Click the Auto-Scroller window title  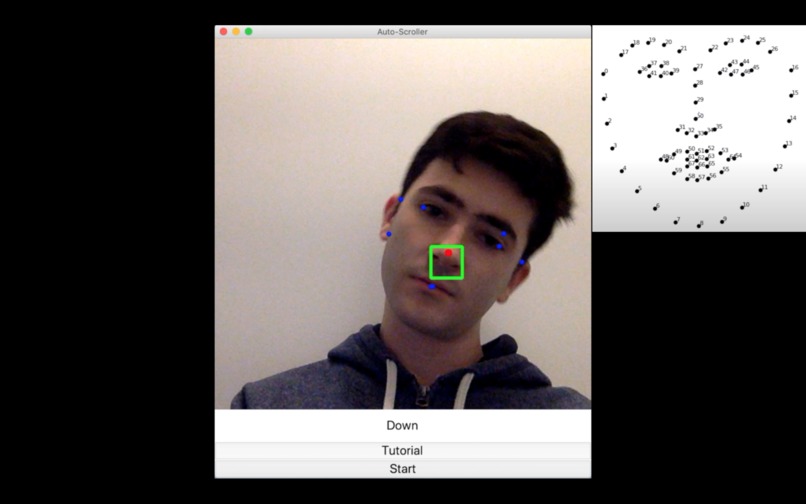point(402,31)
